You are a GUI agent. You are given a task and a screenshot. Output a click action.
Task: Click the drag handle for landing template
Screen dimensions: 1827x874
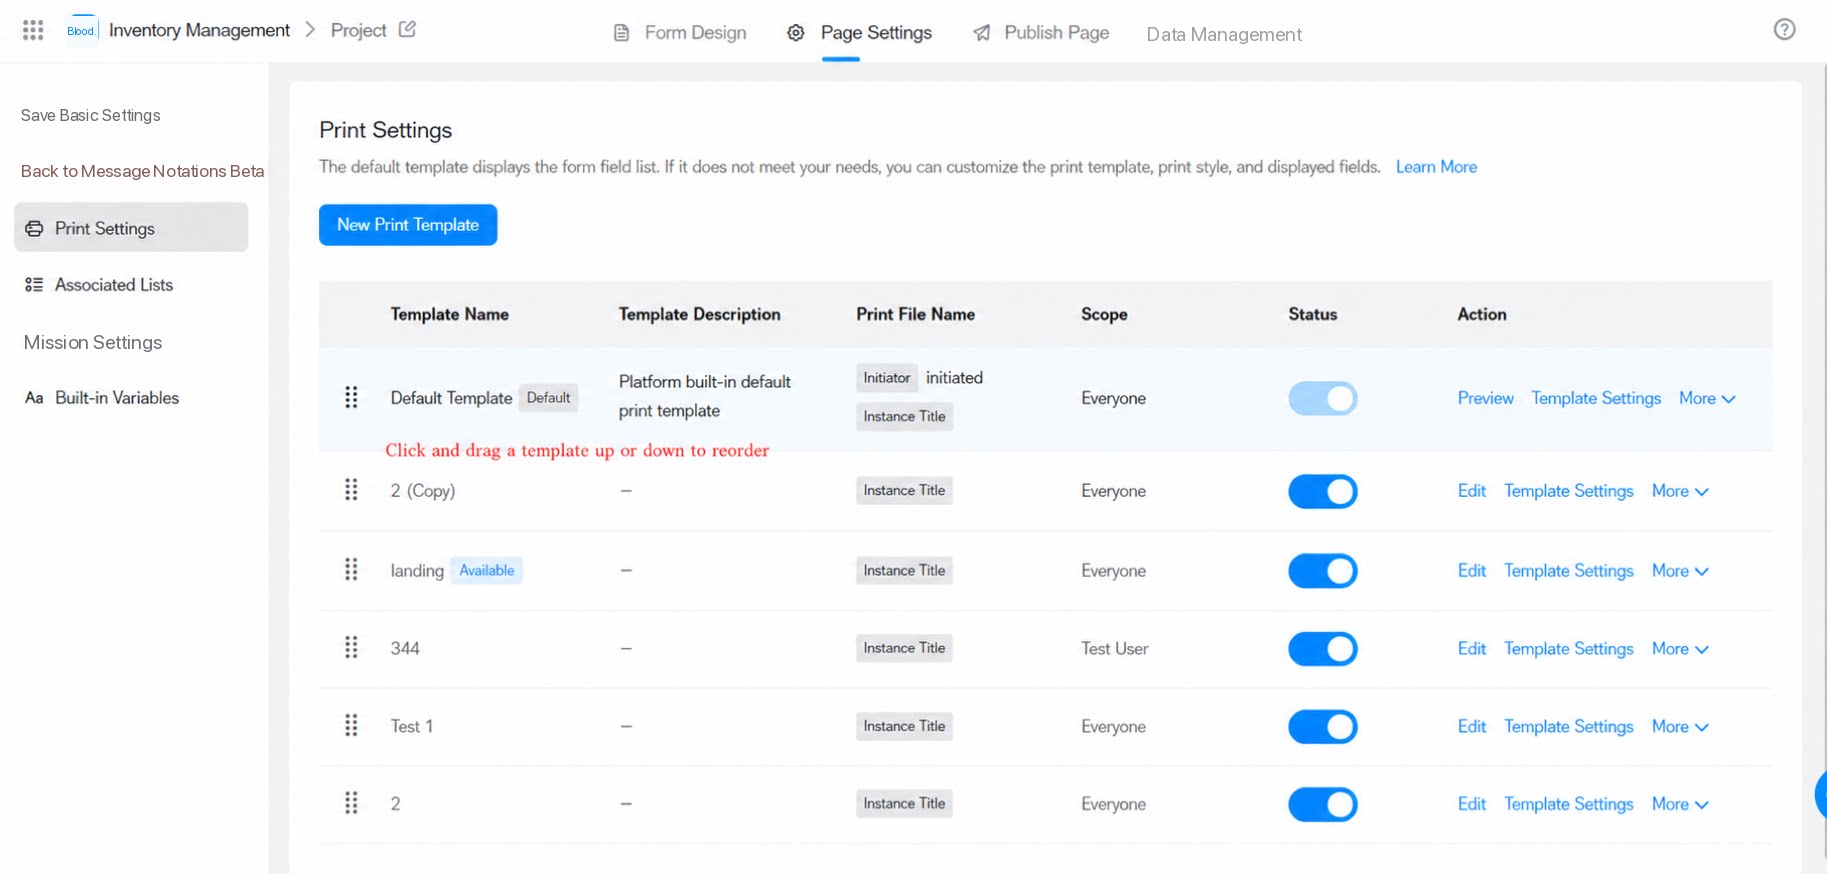point(351,570)
